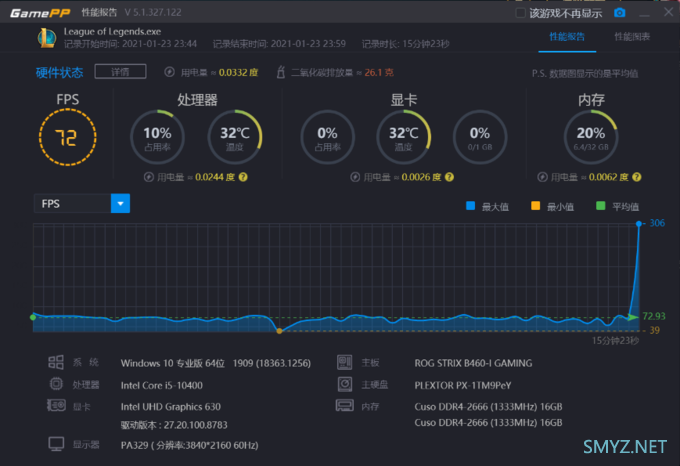This screenshot has height=466, width=680.
Task: Click the graphics card icon in specs
Action: (x=56, y=405)
